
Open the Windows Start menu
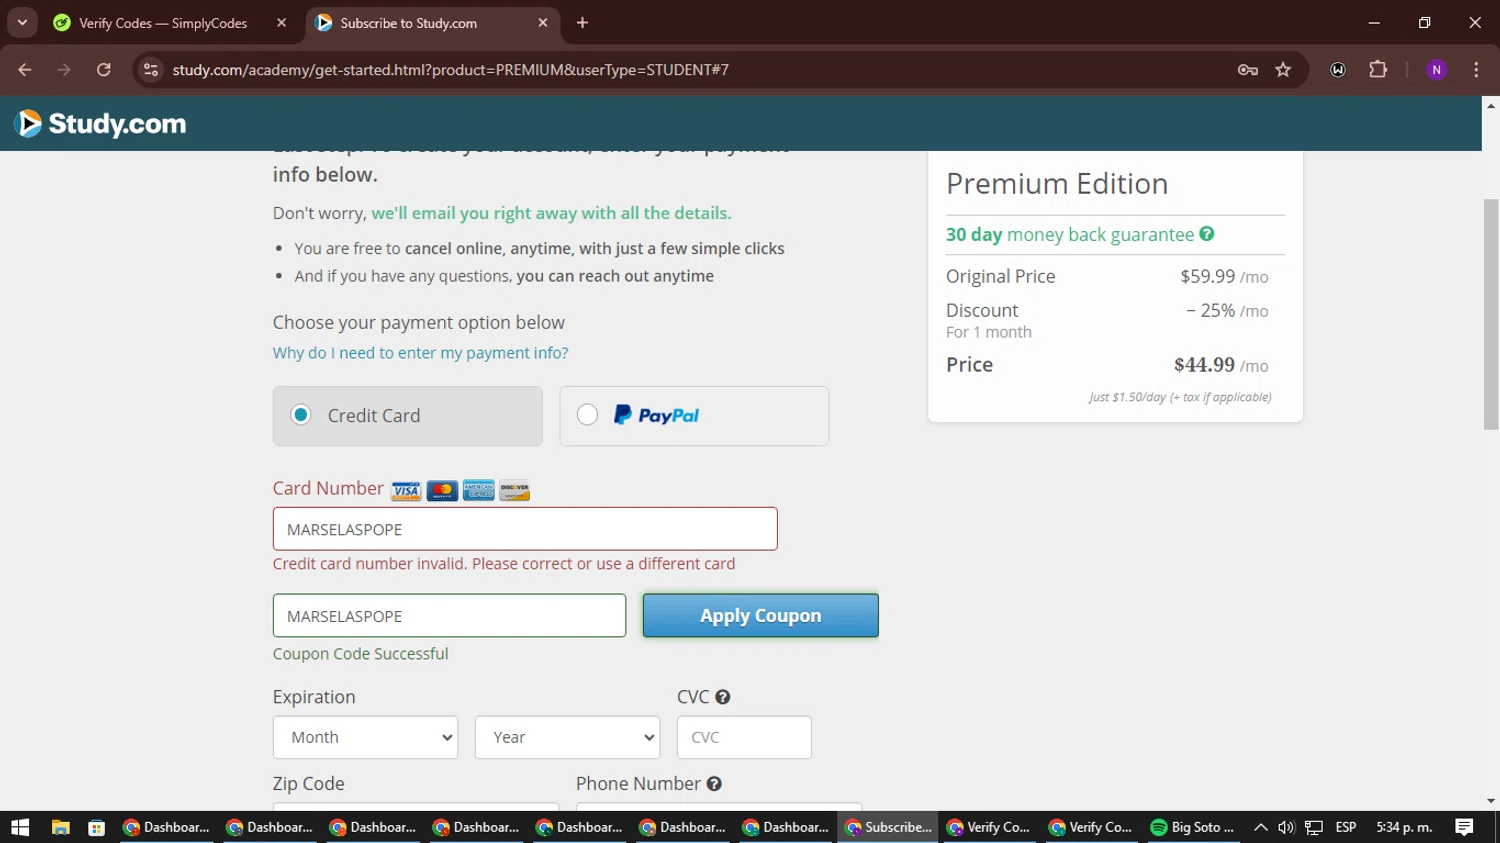pos(20,827)
